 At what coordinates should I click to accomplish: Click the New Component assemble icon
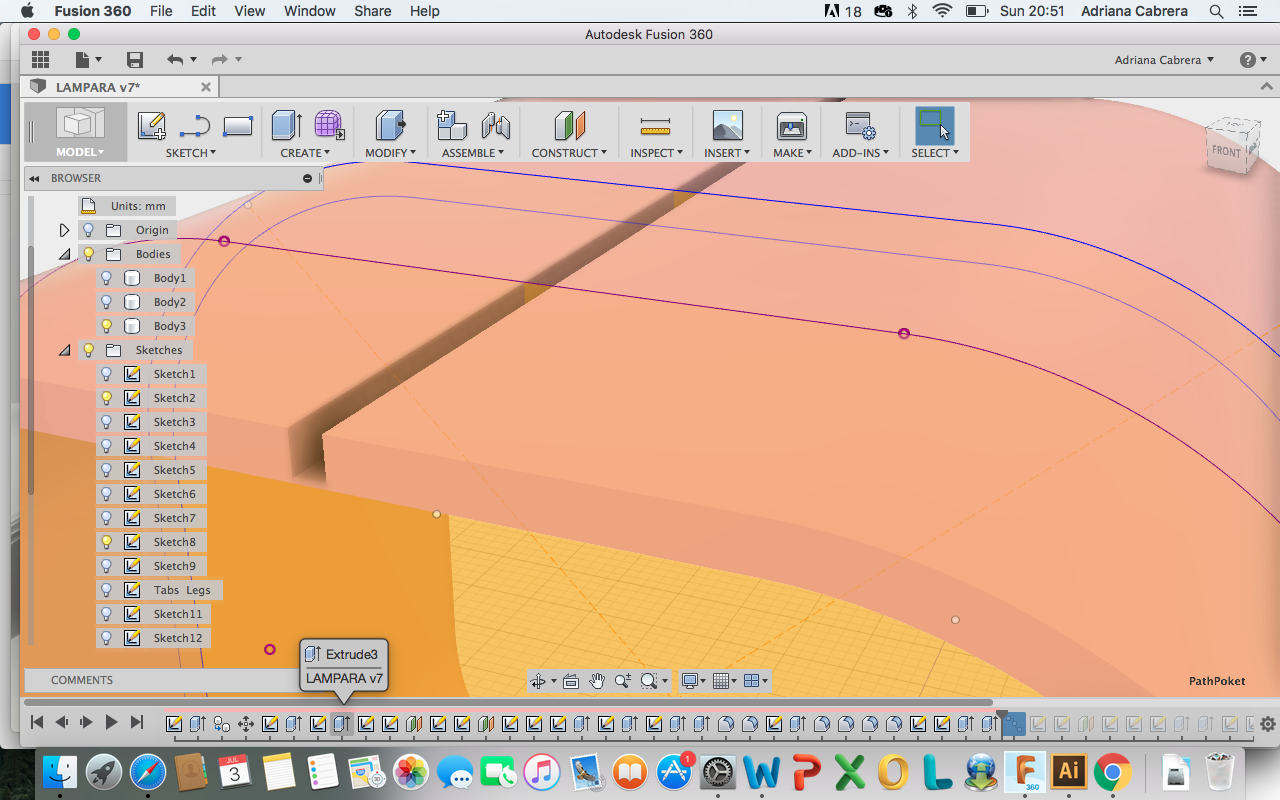(x=452, y=125)
